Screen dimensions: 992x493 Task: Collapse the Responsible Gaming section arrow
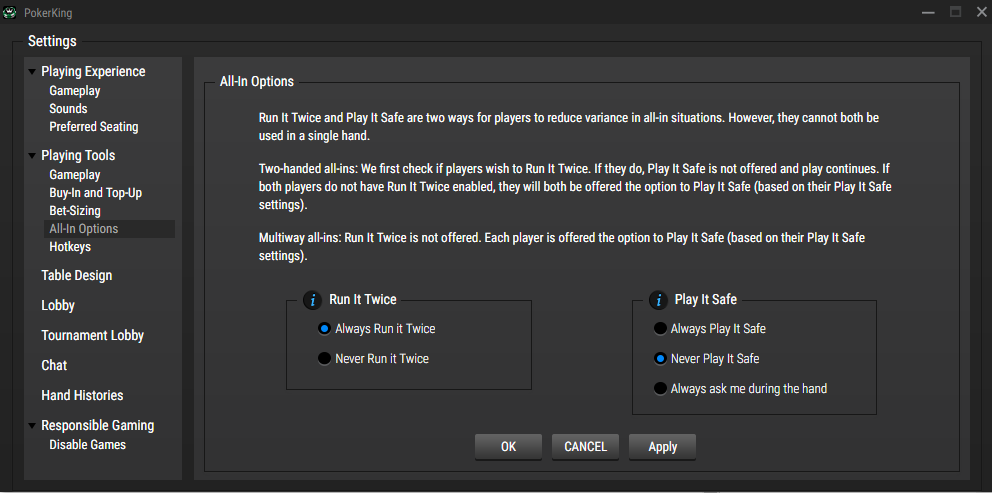tap(33, 426)
